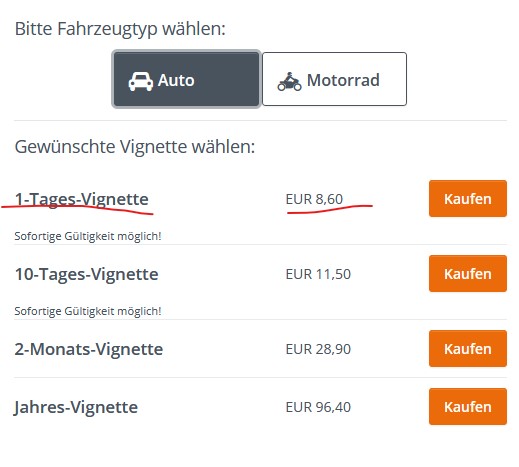This screenshot has width=519, height=467.
Task: Click the motorcycle icon in the Motorrad button
Action: [289, 81]
